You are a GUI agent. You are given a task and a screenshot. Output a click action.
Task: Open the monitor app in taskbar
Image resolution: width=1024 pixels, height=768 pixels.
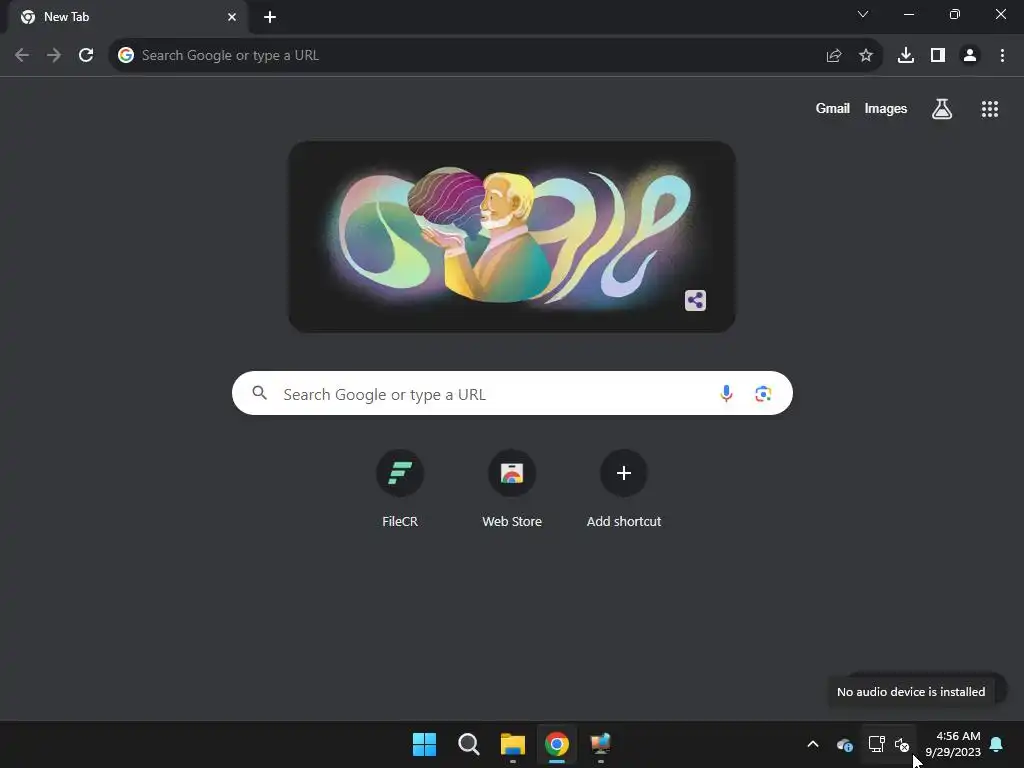coord(601,744)
